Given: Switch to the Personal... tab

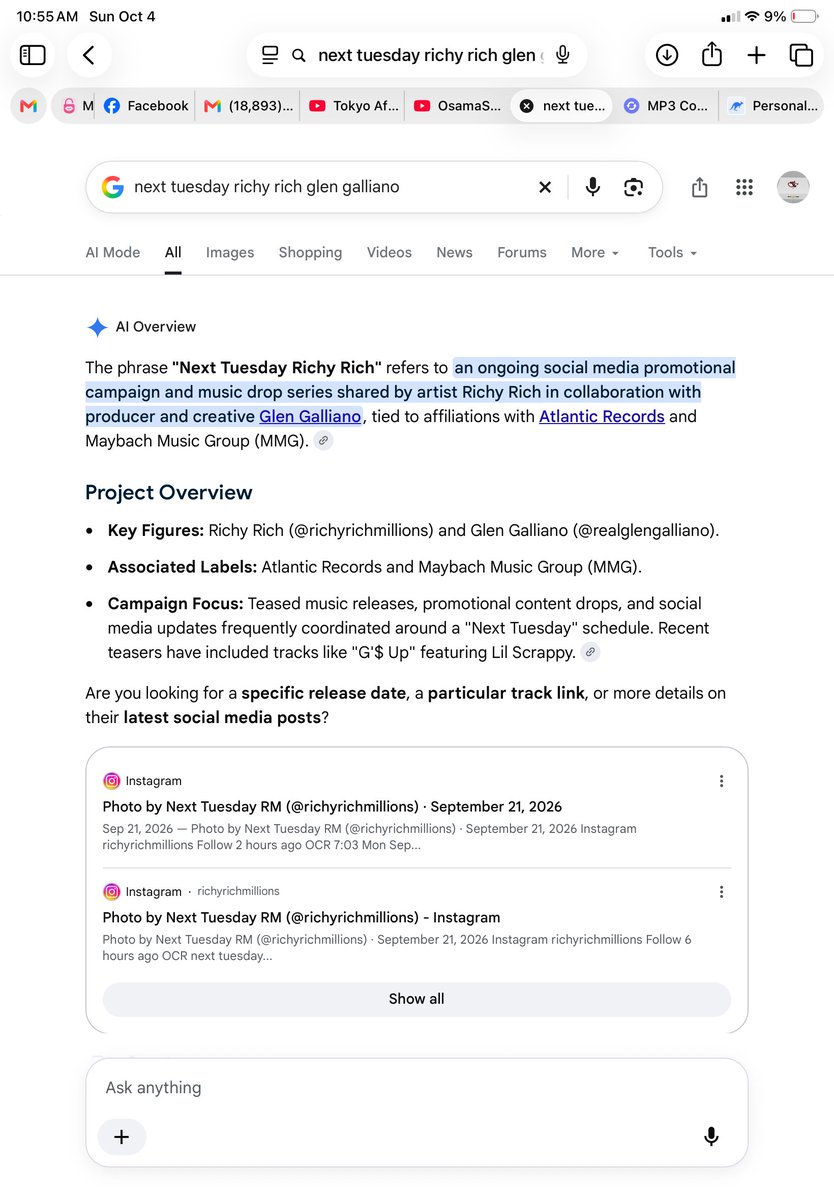Looking at the screenshot, I should pyautogui.click(x=772, y=106).
